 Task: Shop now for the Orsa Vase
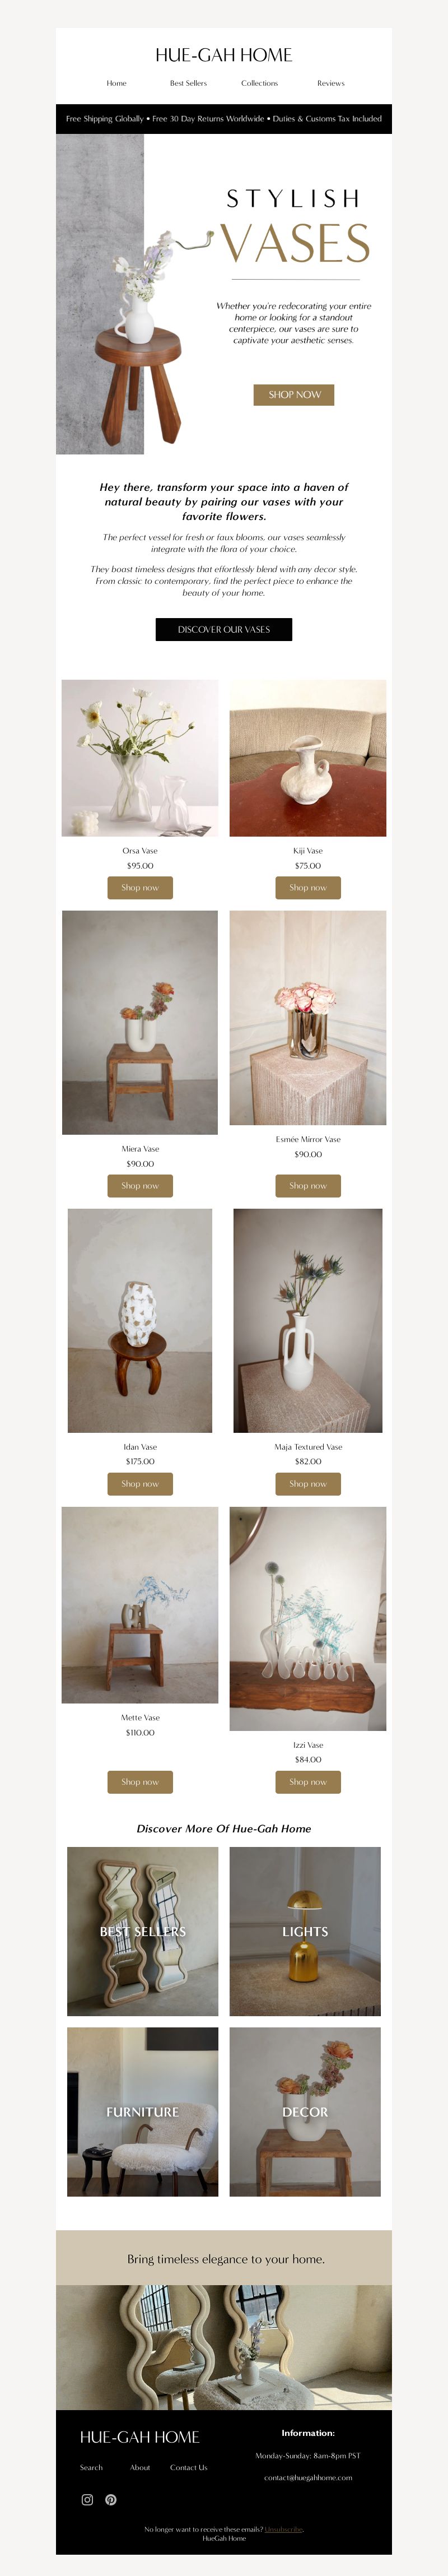tap(140, 887)
